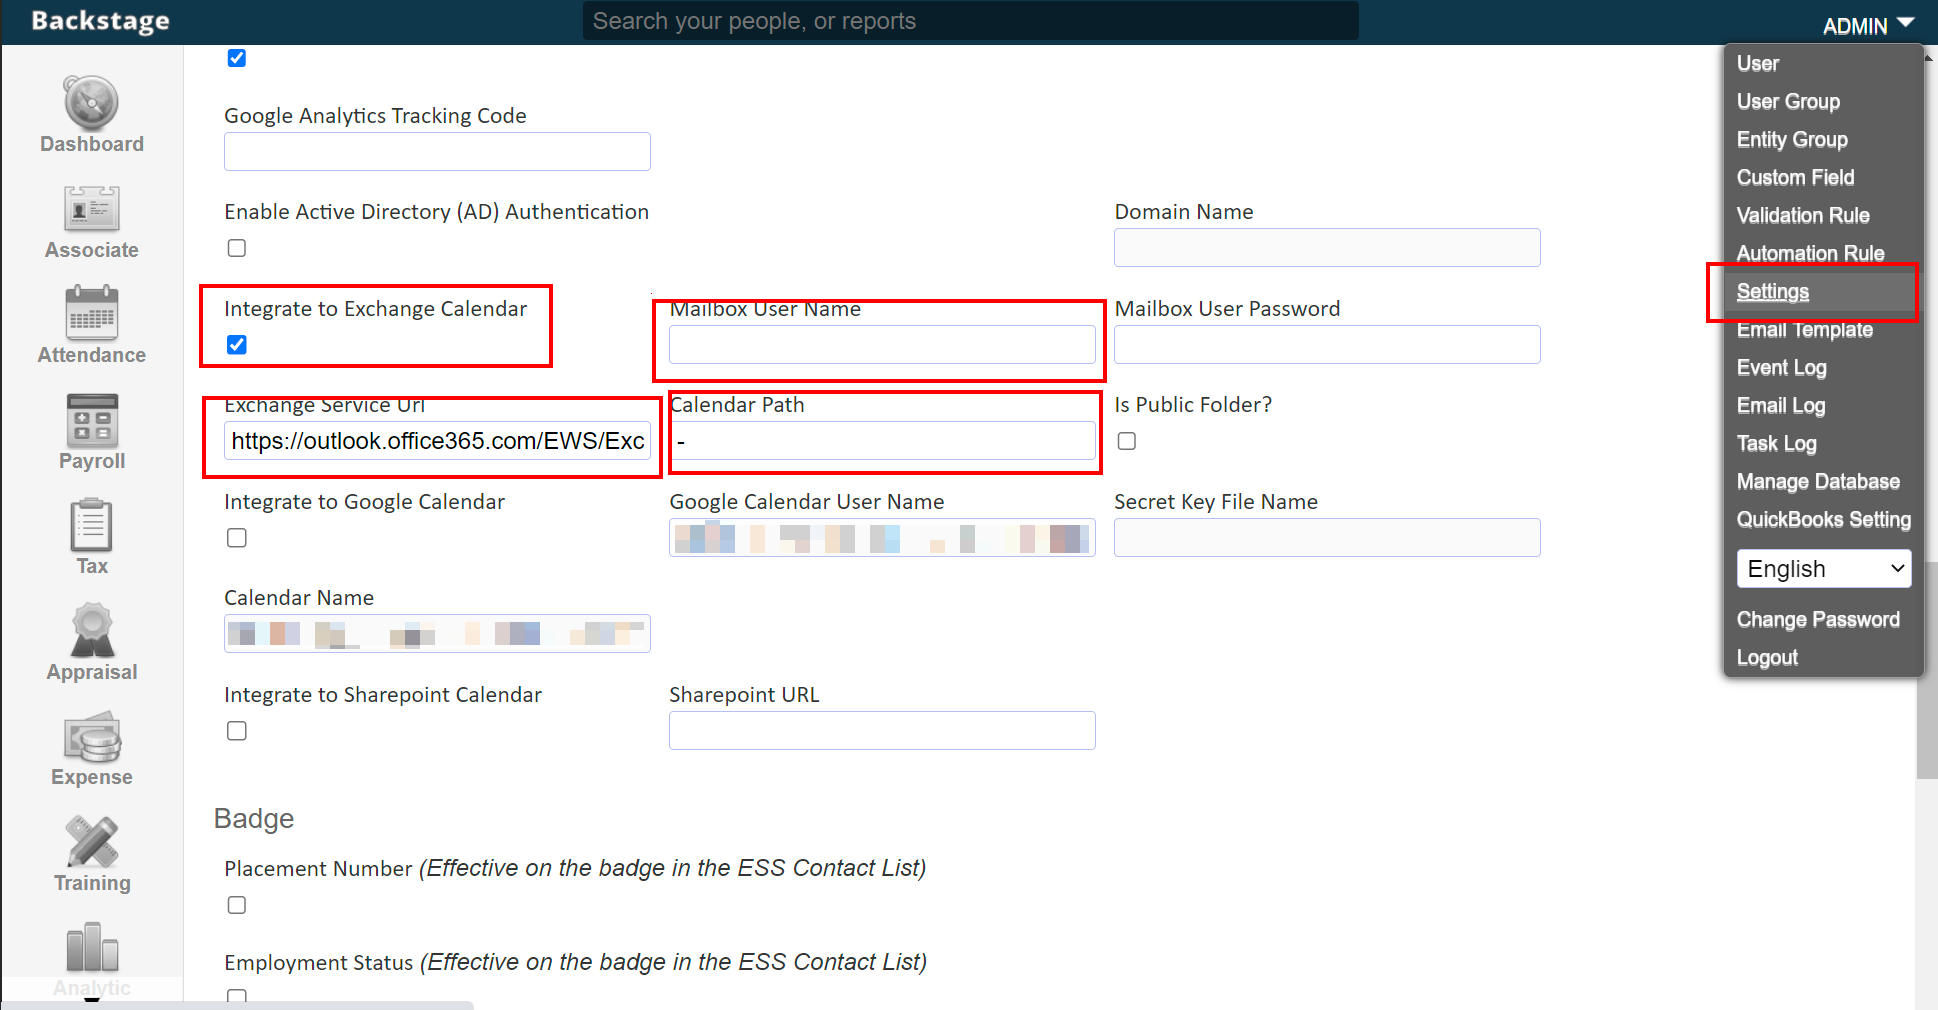Open QuickBooks Setting menu entry
Viewport: 1938px width, 1010px height.
[x=1824, y=520]
